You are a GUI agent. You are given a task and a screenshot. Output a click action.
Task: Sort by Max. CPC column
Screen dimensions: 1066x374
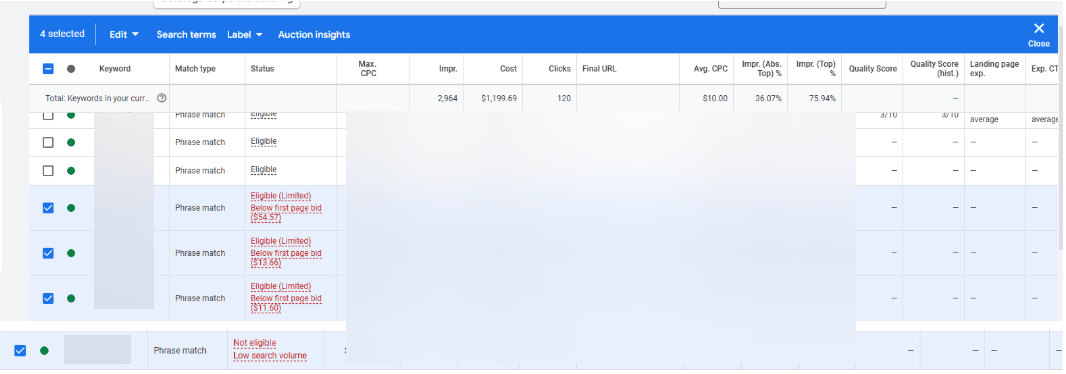[x=367, y=69]
